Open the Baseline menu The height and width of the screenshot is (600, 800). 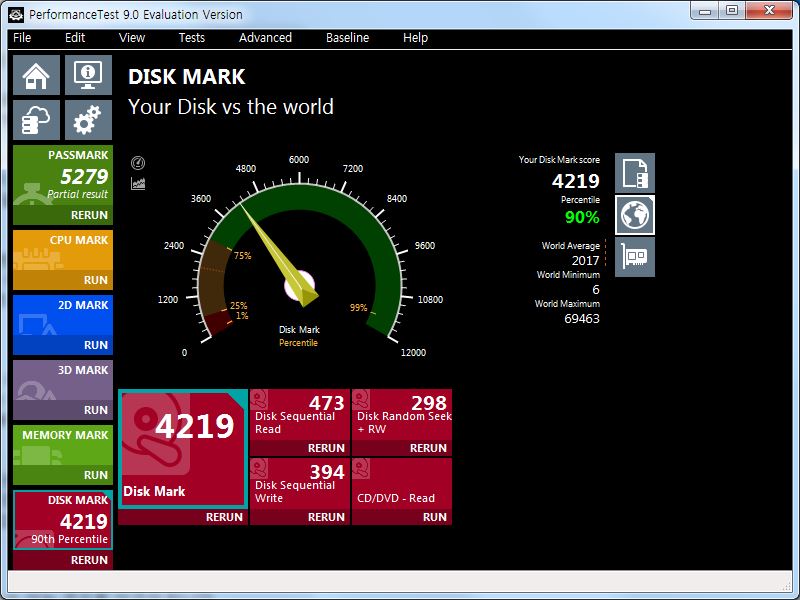347,38
